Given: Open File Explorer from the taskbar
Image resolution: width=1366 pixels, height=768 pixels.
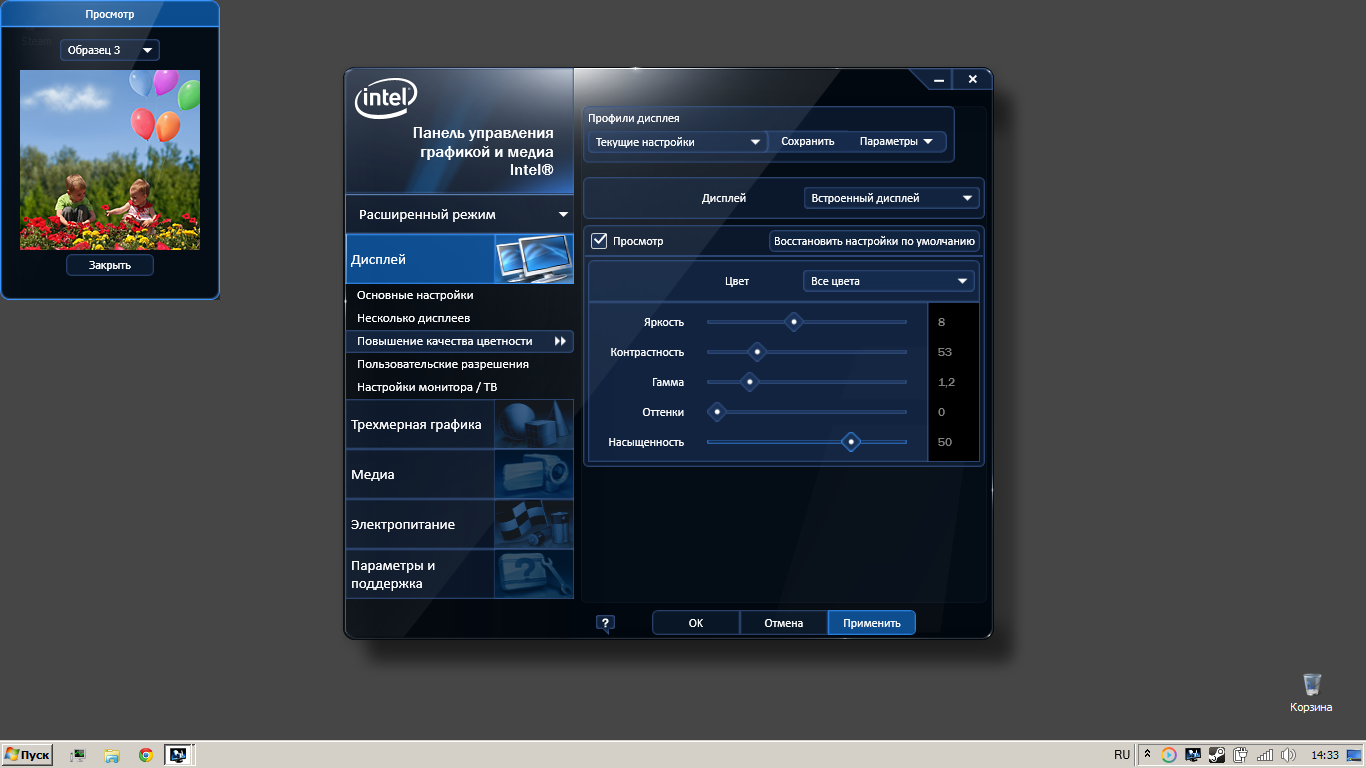Looking at the screenshot, I should tap(112, 755).
